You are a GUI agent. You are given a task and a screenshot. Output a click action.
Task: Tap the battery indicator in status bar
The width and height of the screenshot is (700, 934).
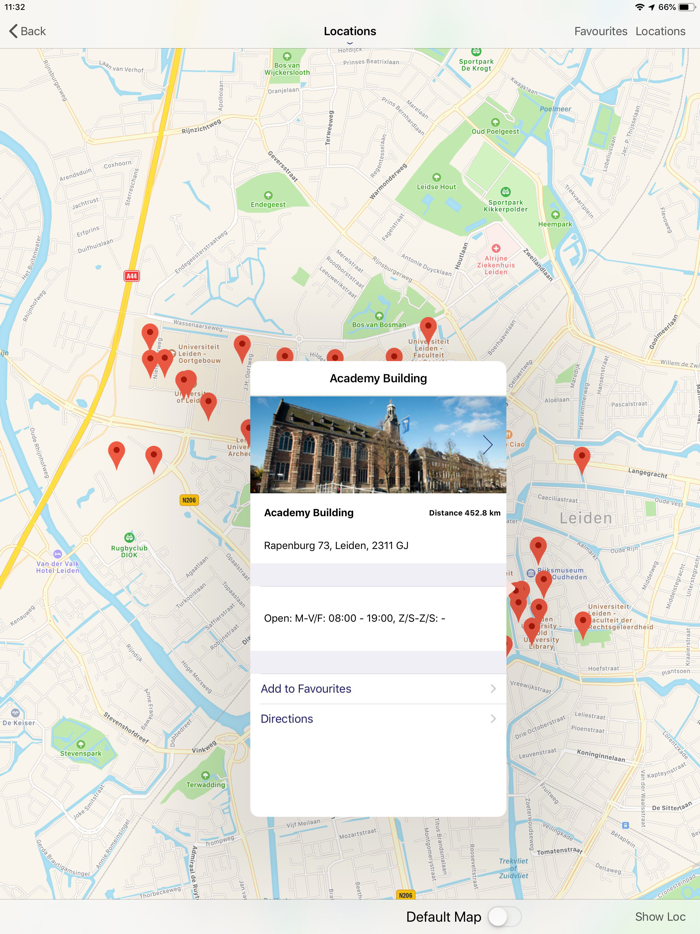687,7
